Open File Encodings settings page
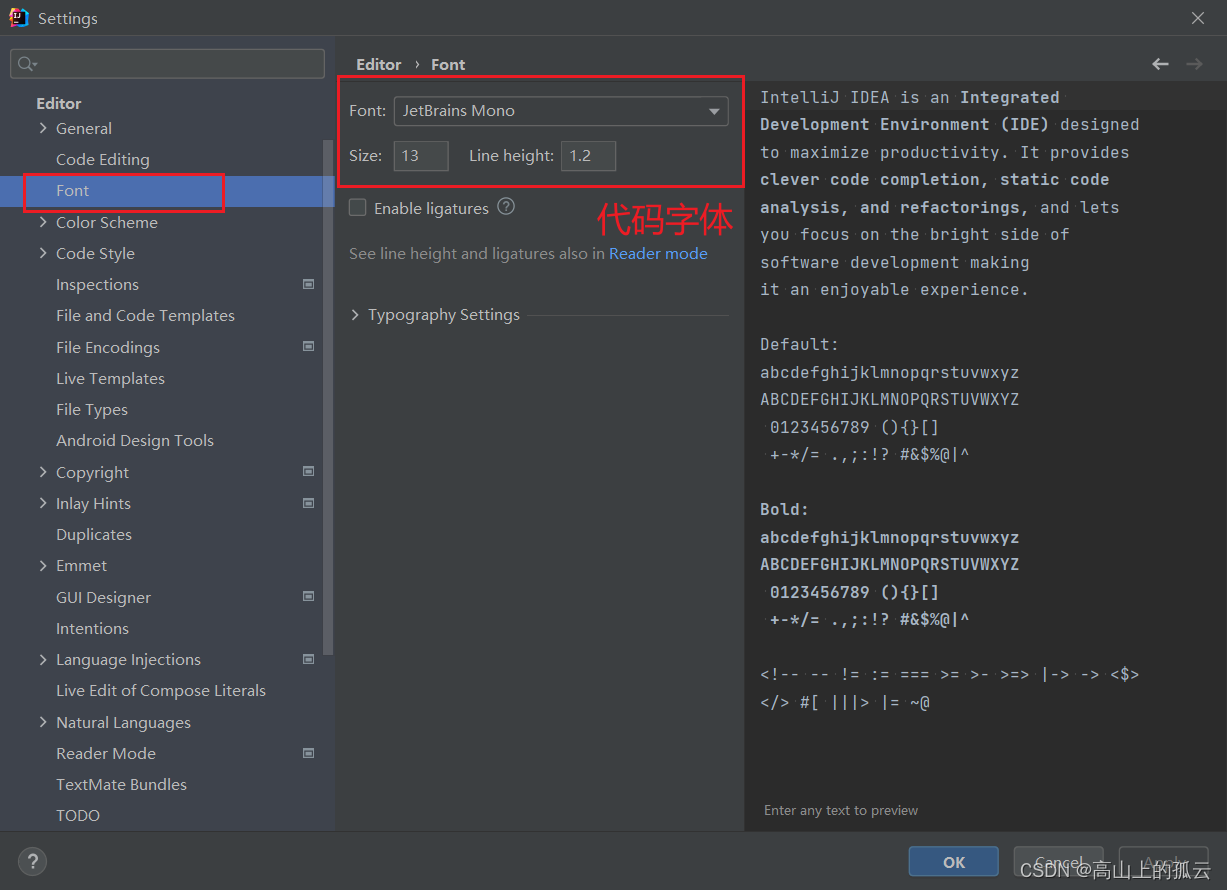This screenshot has height=890, width=1227. [x=108, y=347]
